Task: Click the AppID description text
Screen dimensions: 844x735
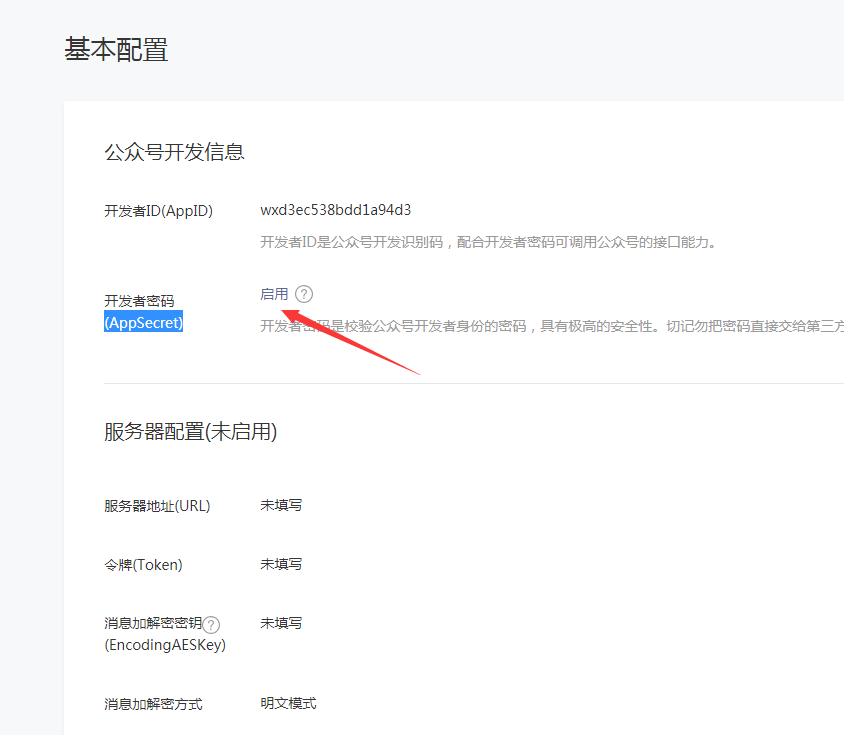Action: [488, 242]
